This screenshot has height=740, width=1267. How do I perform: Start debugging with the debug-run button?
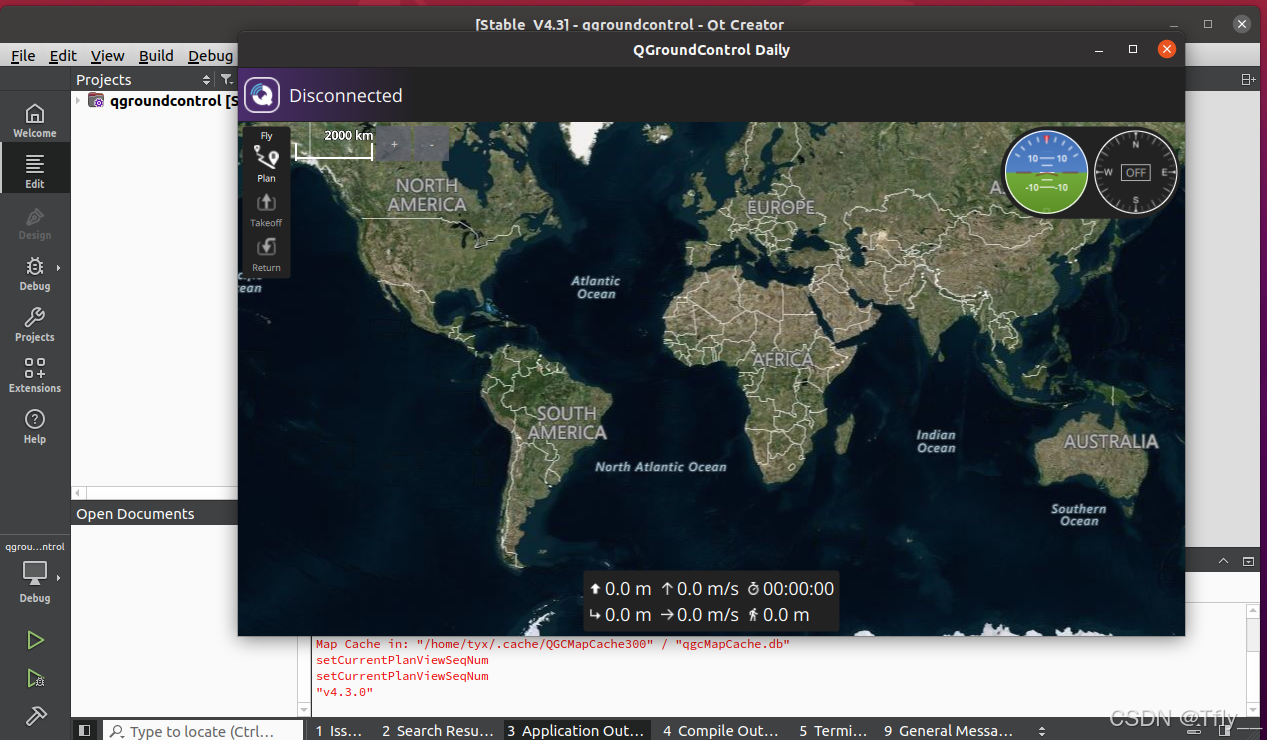35,678
